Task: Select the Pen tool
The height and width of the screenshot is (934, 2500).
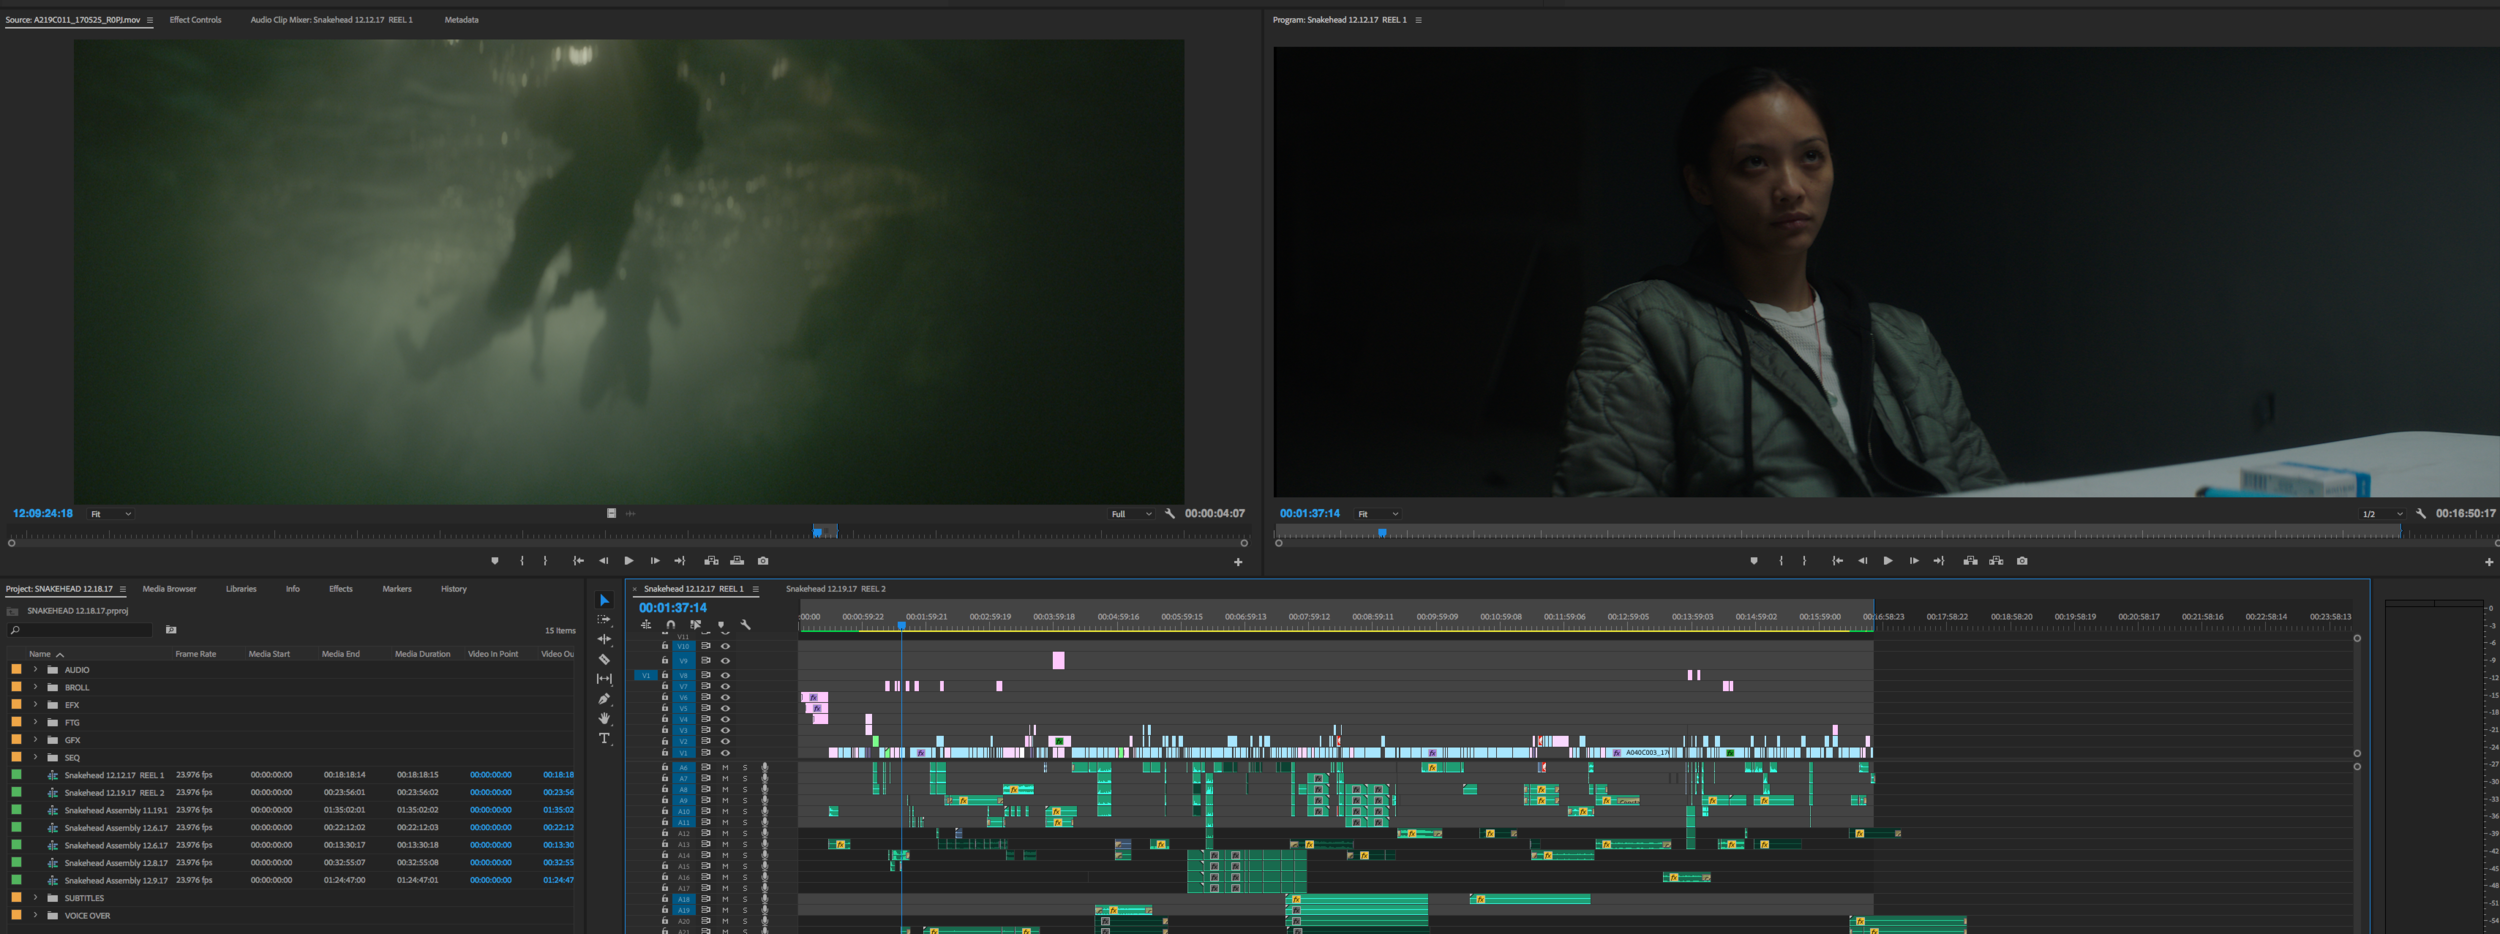Action: click(604, 699)
